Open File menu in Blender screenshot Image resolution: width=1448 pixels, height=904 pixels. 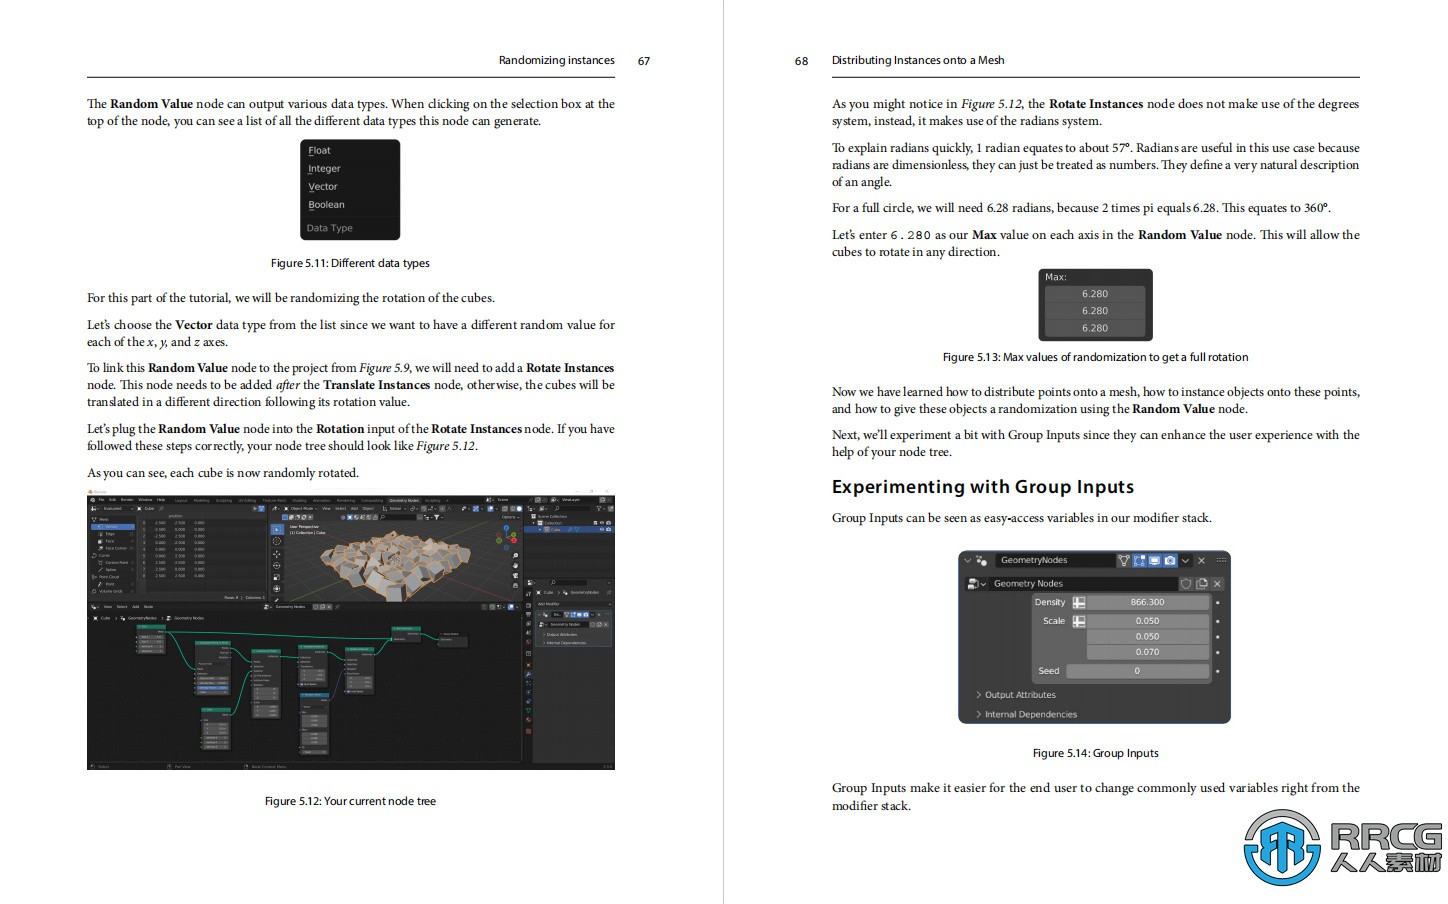101,500
